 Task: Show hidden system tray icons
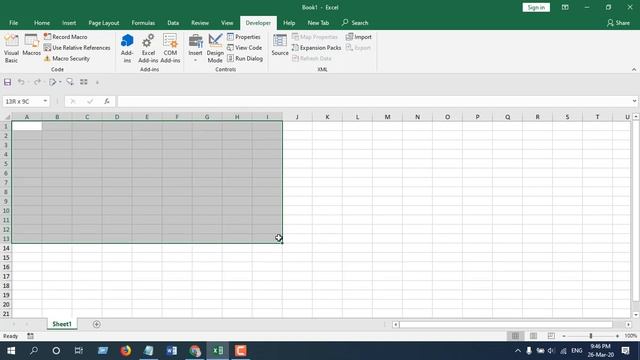pos(518,351)
